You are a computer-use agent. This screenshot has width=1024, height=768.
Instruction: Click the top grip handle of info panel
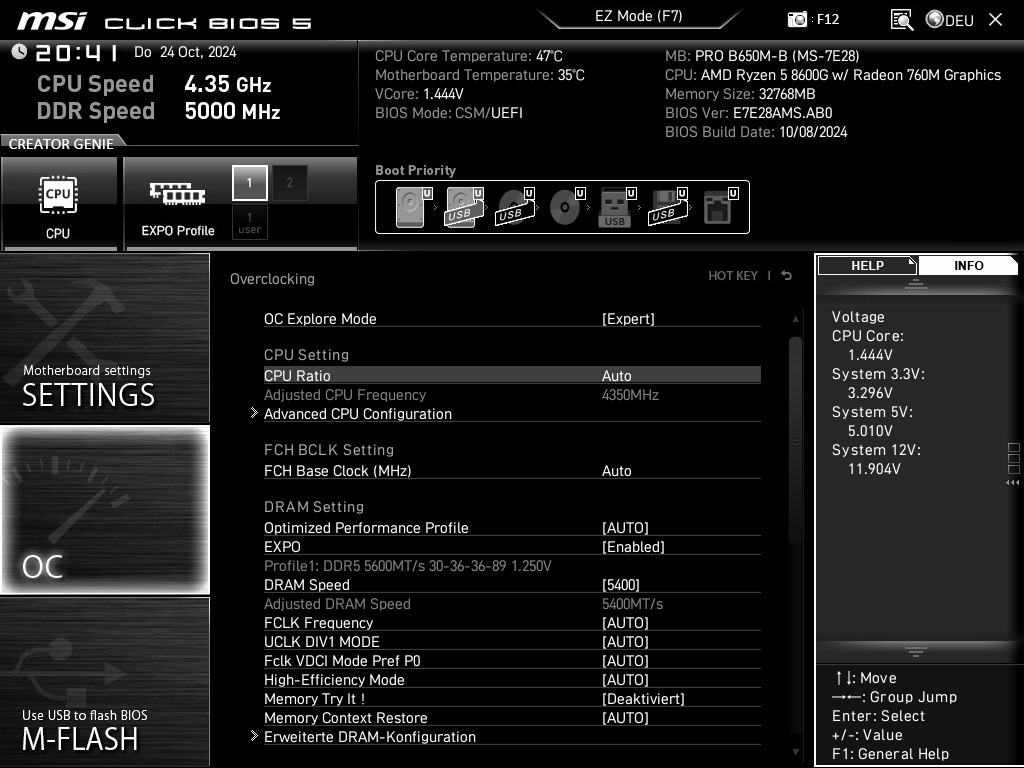(916, 284)
